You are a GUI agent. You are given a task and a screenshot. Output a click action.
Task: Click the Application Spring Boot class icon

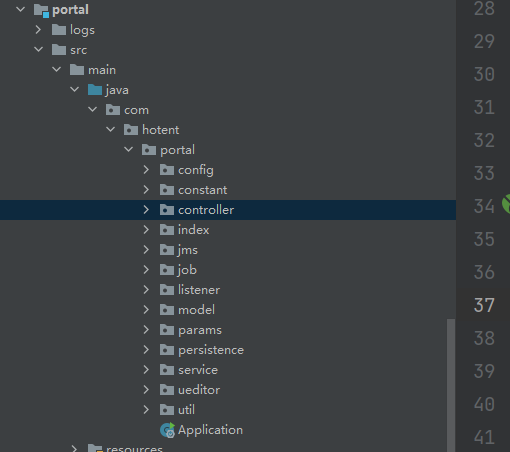(167, 430)
